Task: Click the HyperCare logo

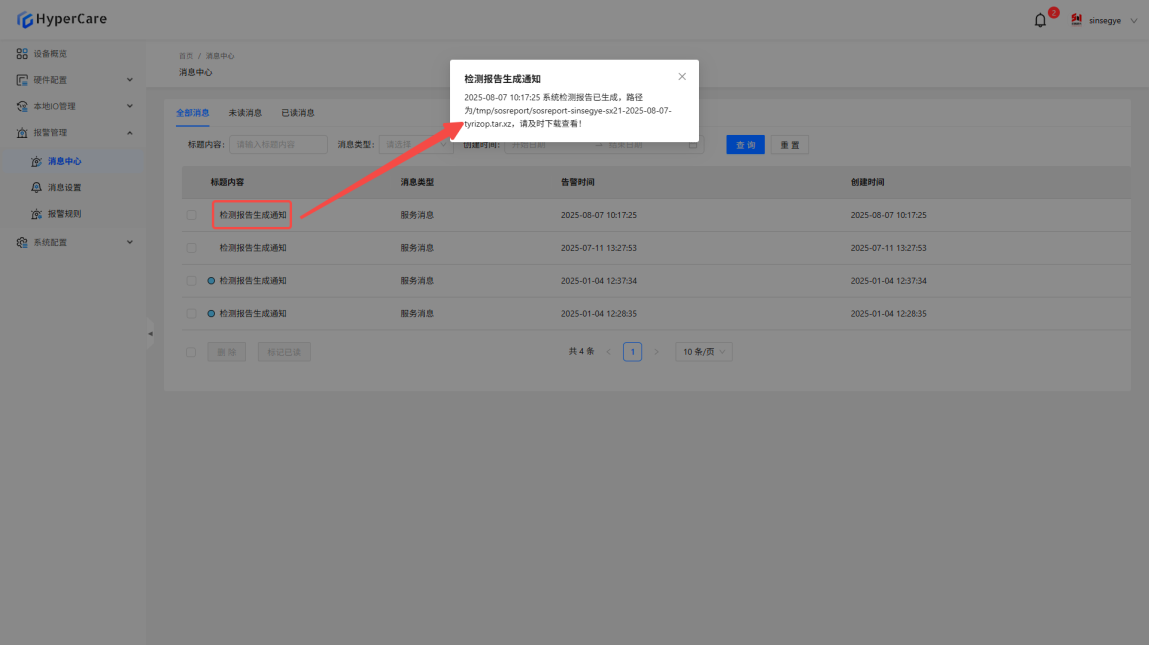Action: [x=62, y=19]
